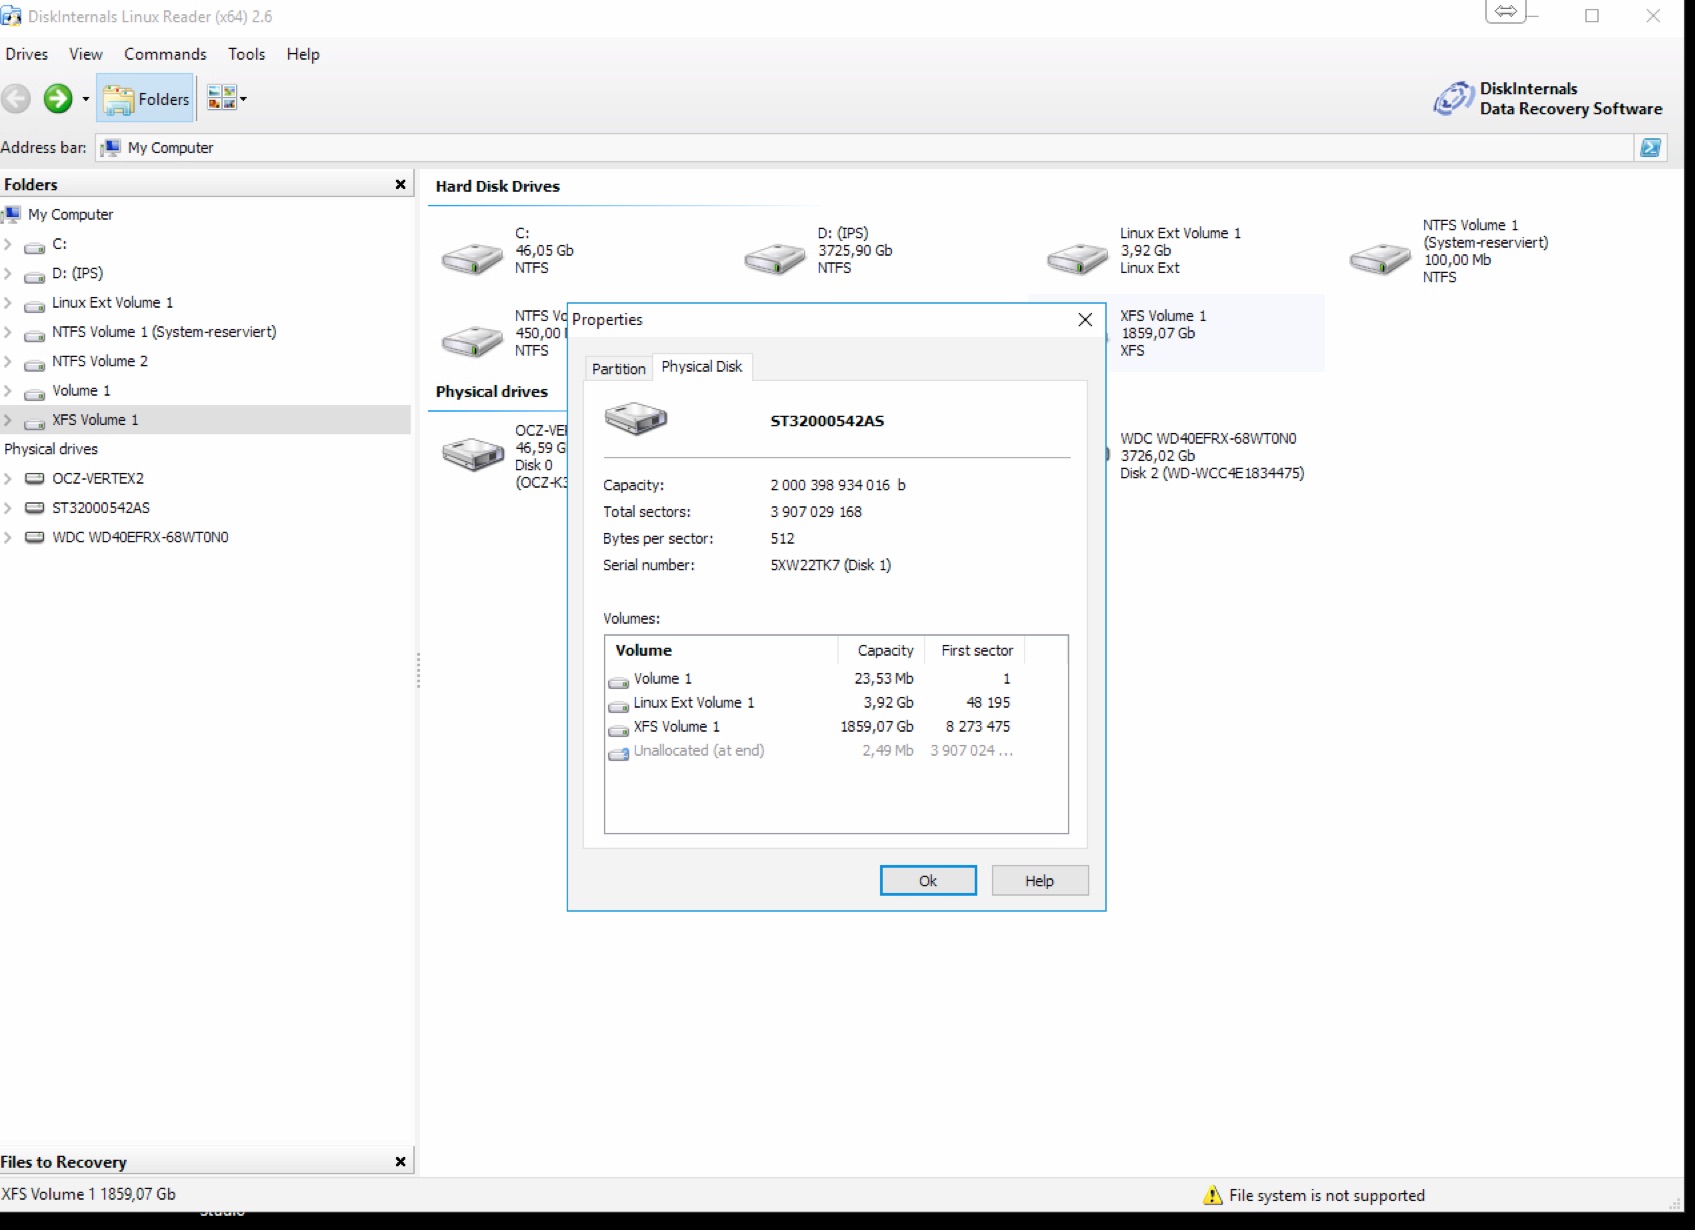Screen dimensions: 1695x1230
Task: Click the Linux Ext Volume 1 drive icon
Action: click(x=1077, y=259)
